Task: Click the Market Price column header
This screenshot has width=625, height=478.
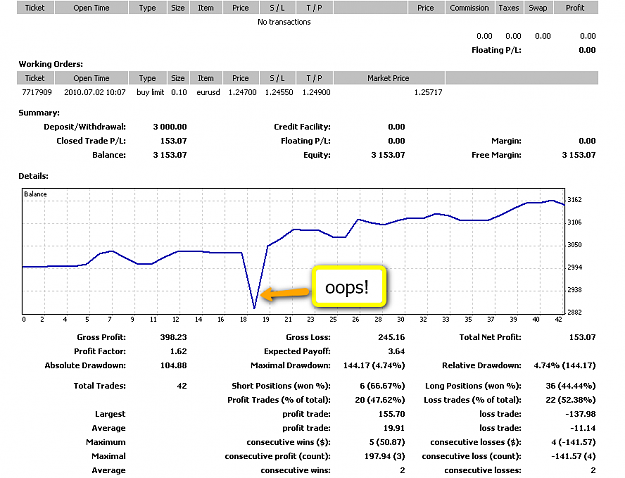Action: (x=389, y=78)
